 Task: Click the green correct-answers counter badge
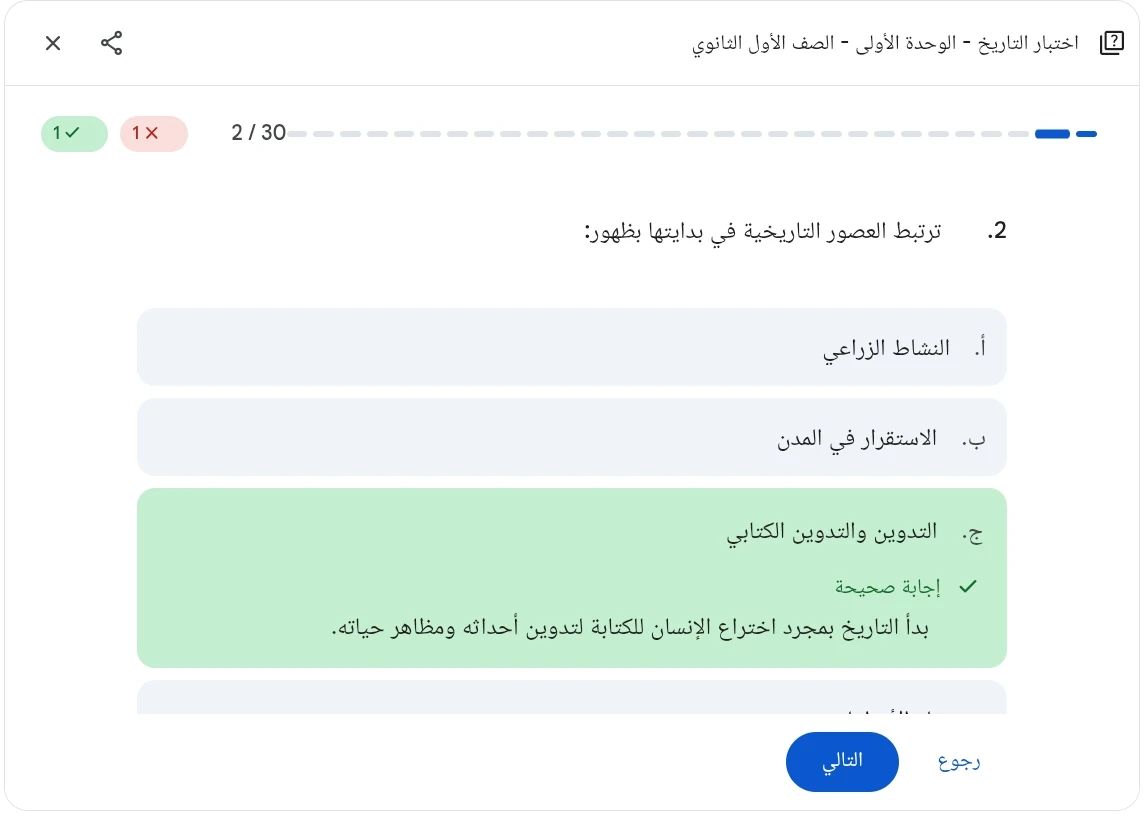click(x=74, y=133)
